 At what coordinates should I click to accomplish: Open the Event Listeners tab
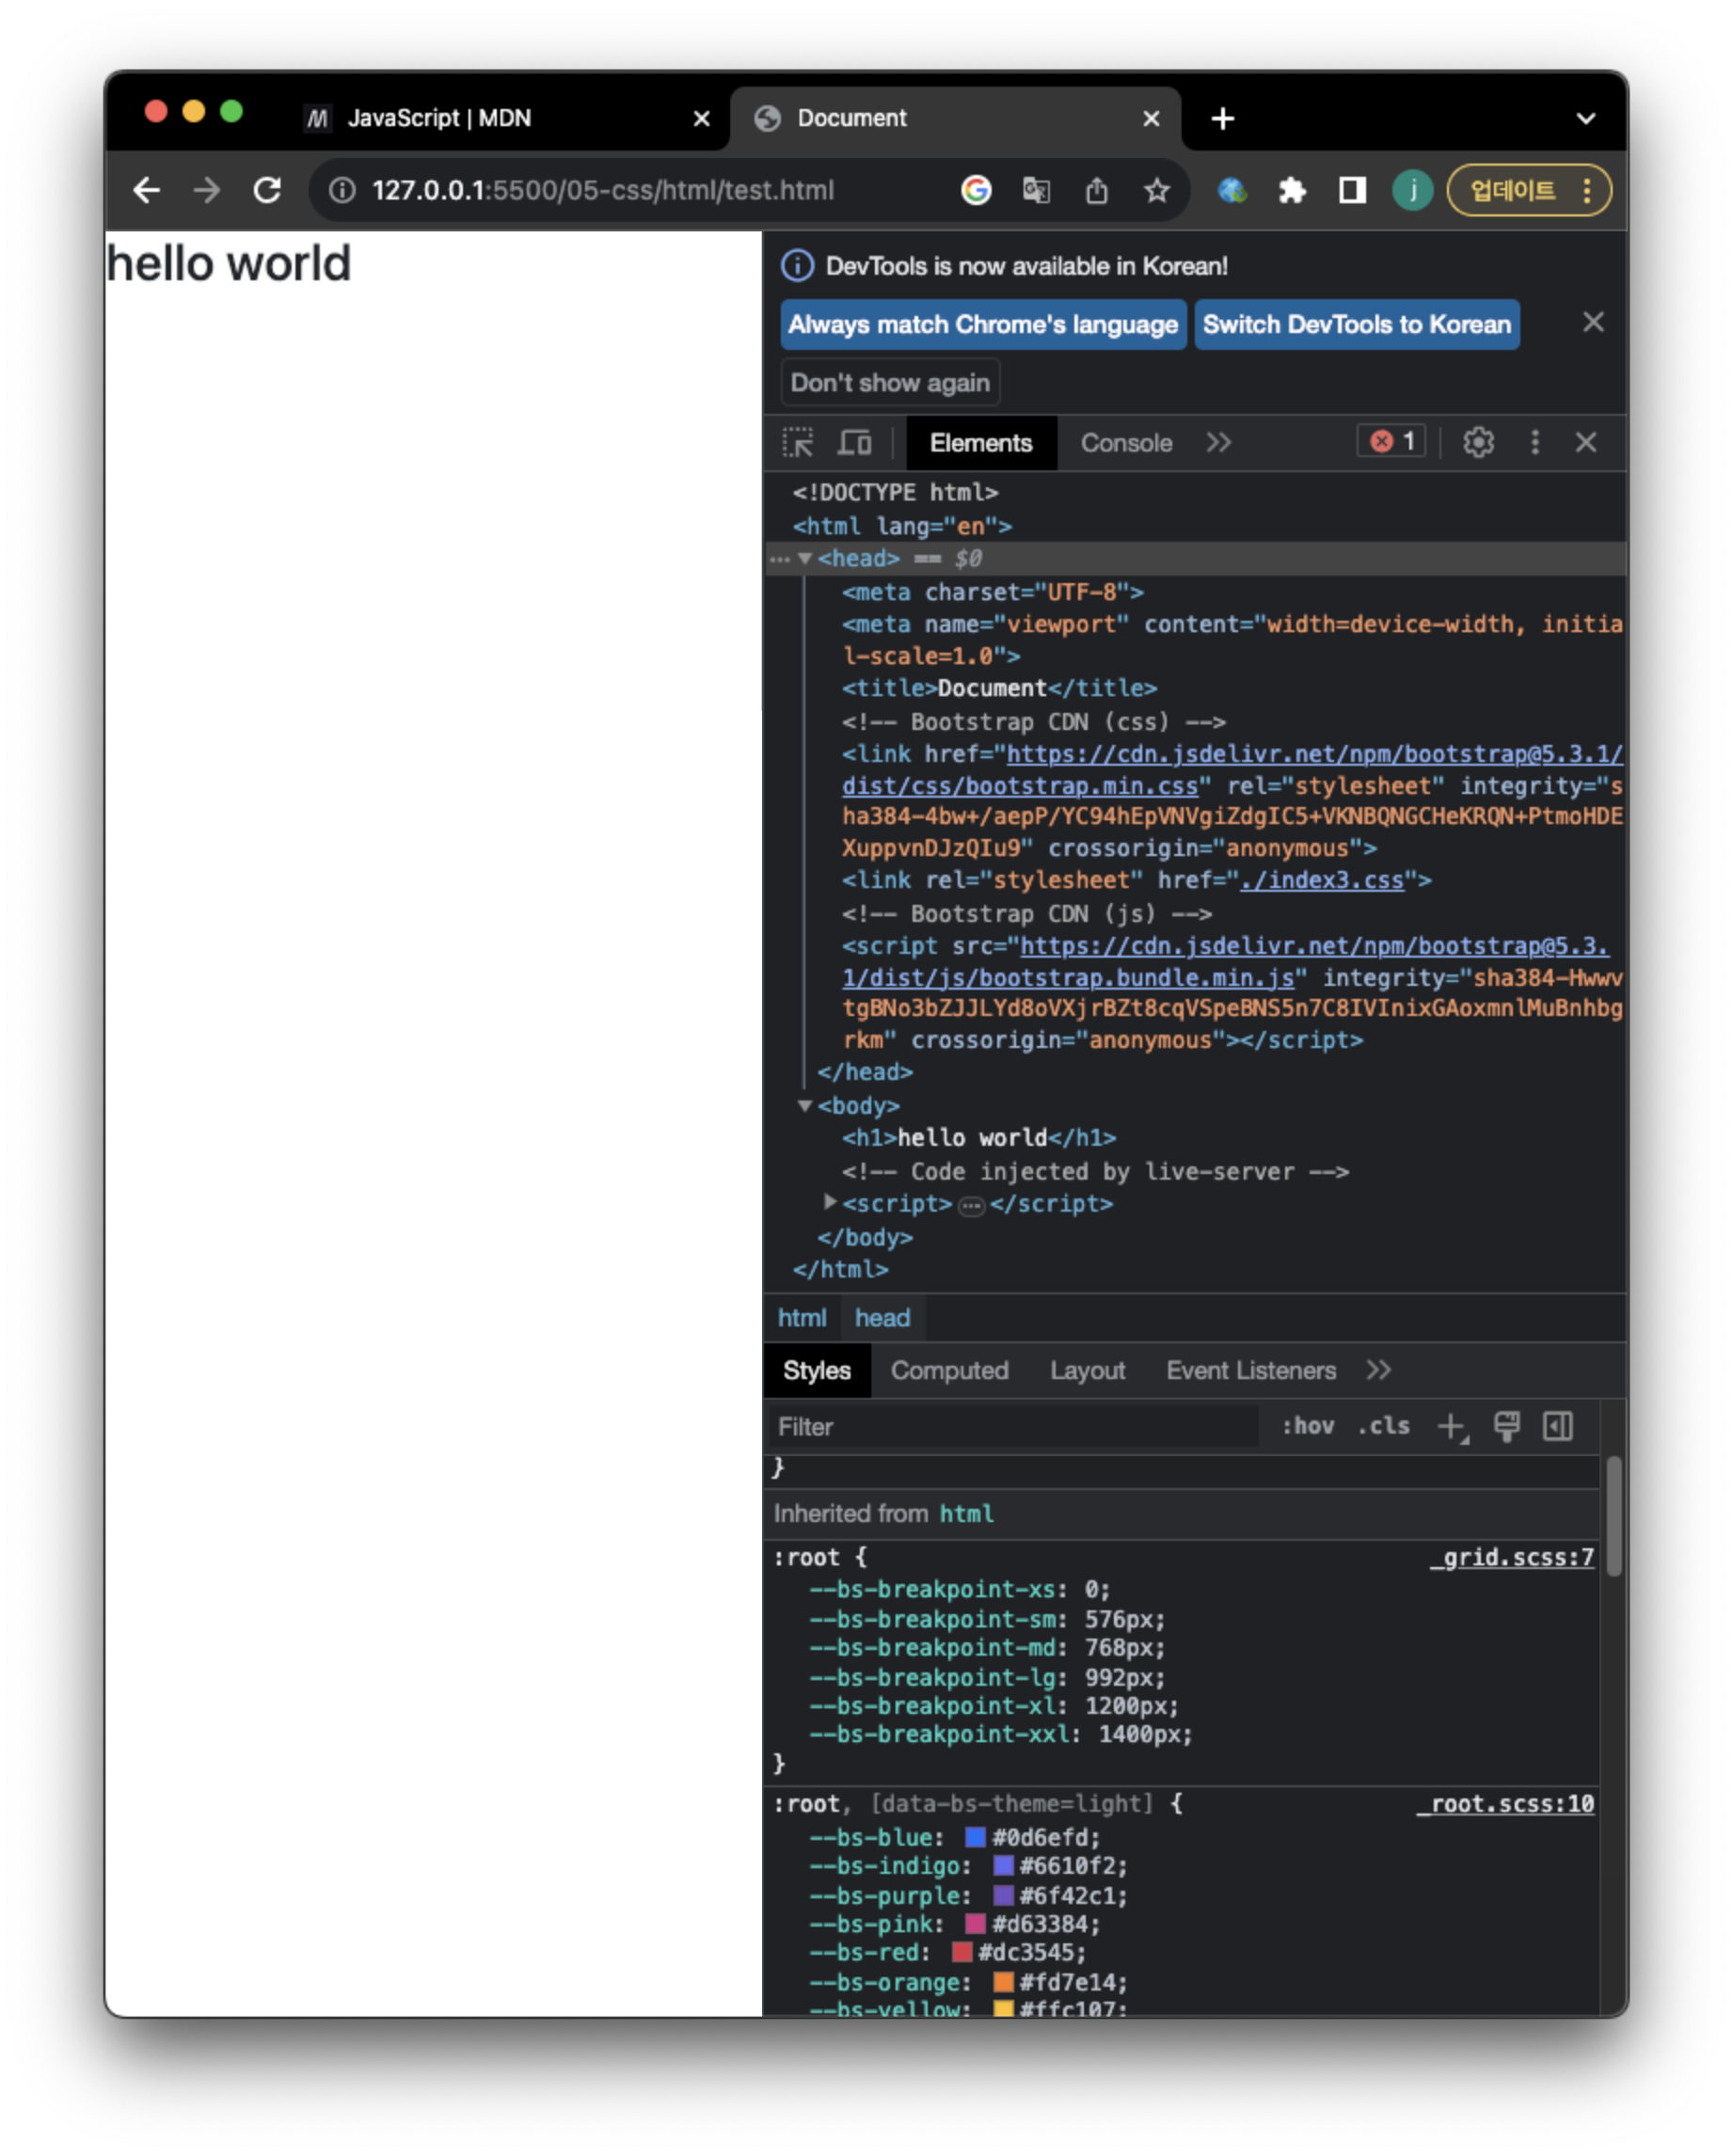1250,1370
